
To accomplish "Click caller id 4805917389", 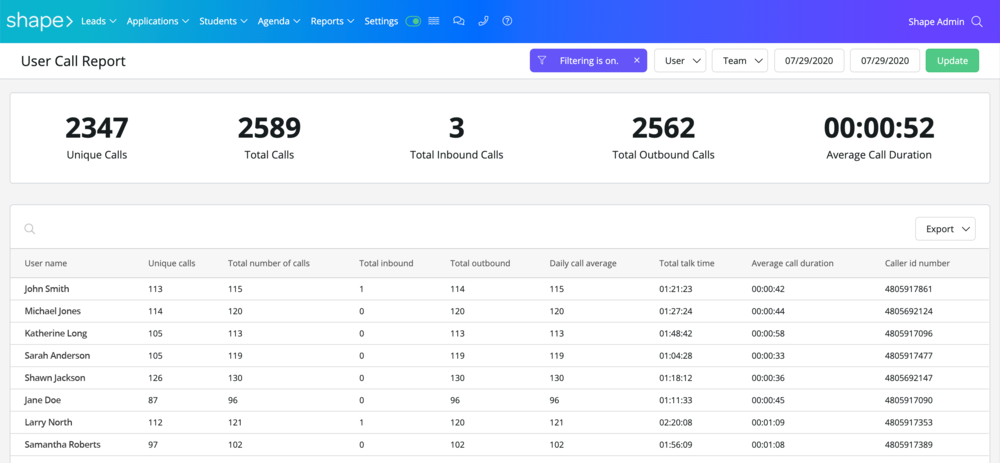I will click(908, 445).
